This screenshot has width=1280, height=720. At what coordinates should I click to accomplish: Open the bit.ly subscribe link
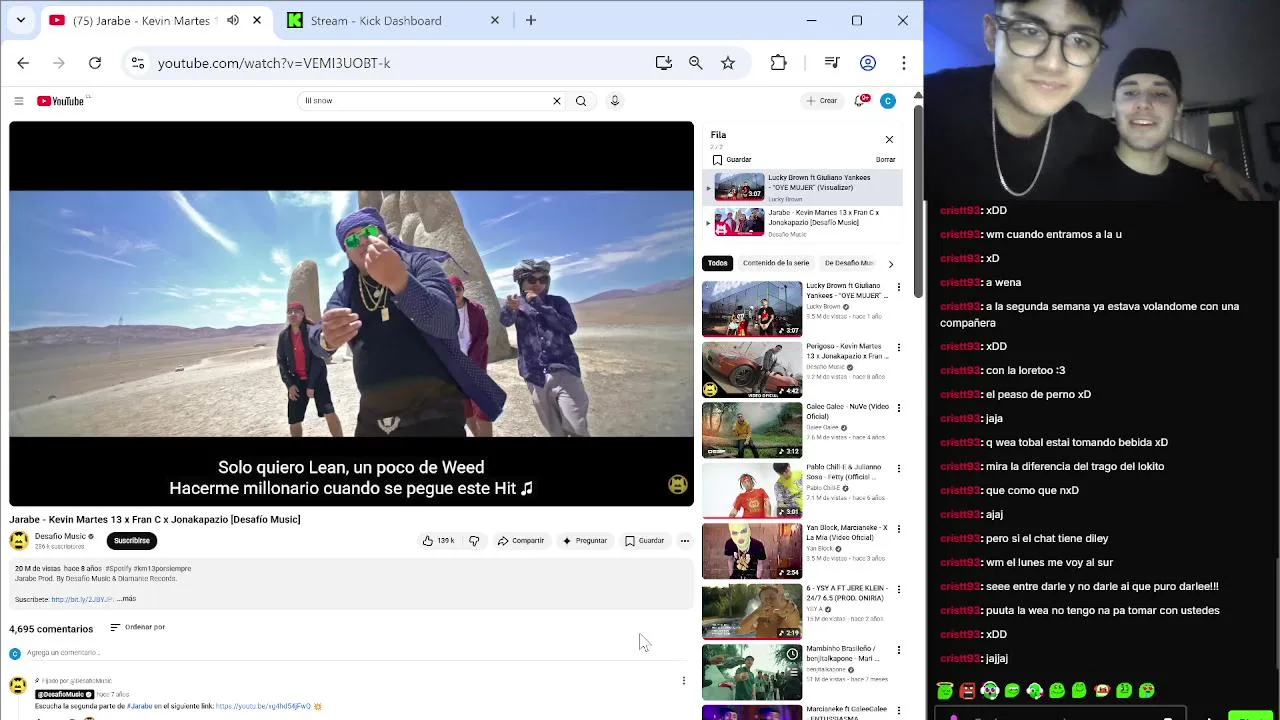(82, 599)
